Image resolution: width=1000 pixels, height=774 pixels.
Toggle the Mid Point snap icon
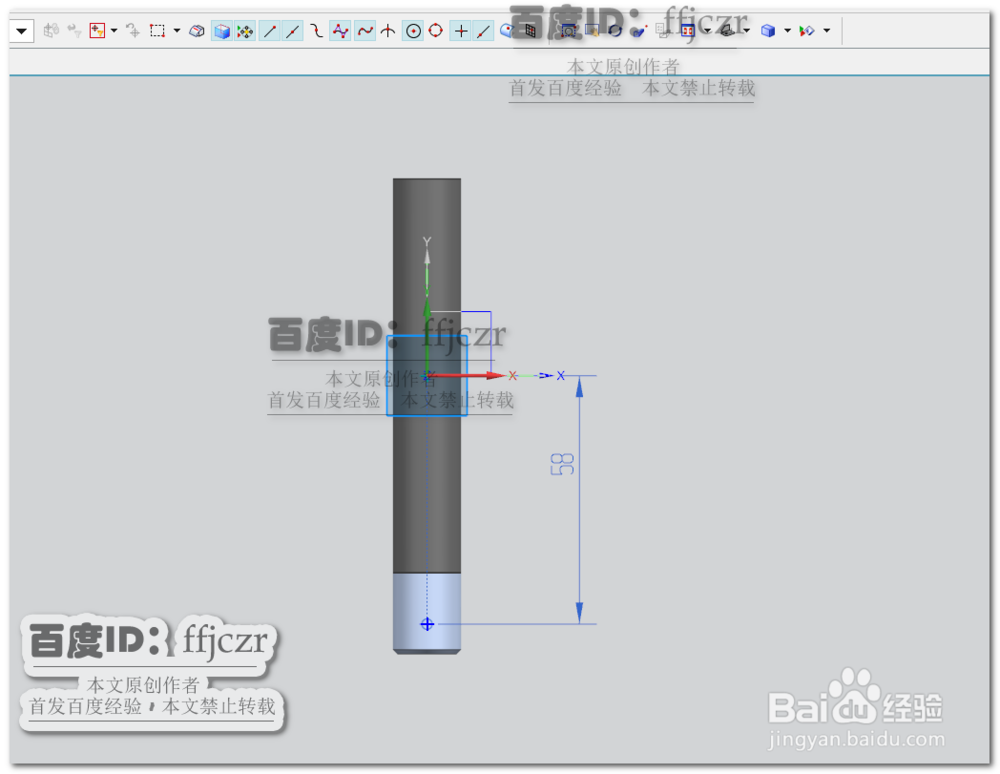tap(293, 31)
